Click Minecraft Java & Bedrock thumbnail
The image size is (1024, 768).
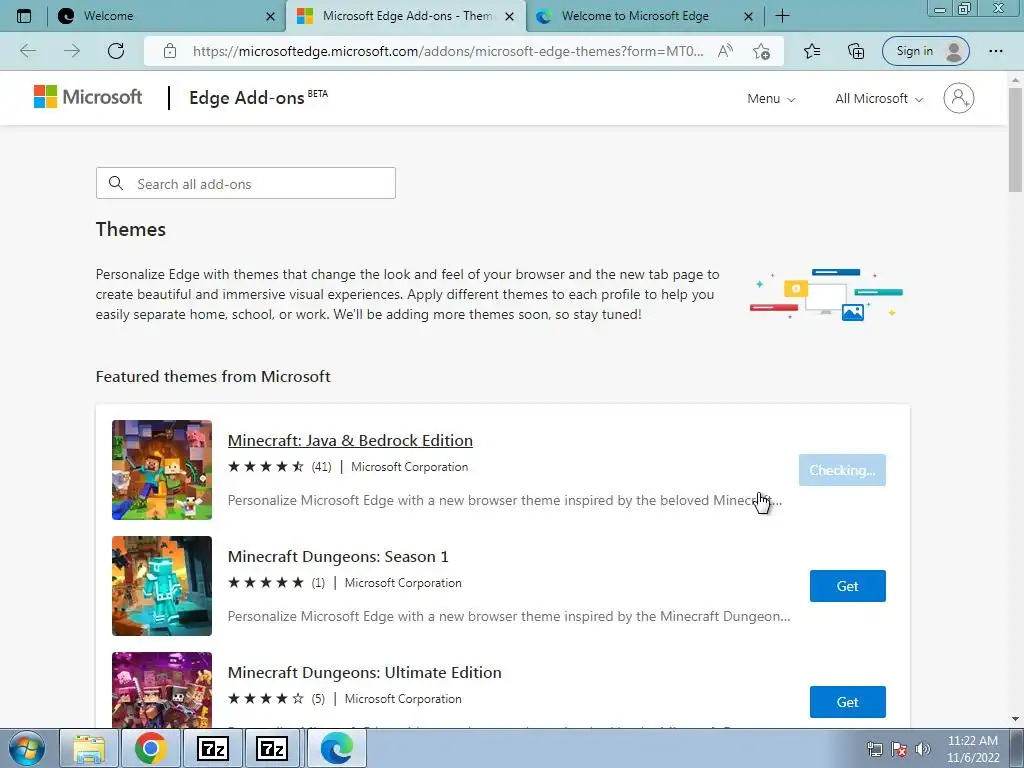coord(162,470)
